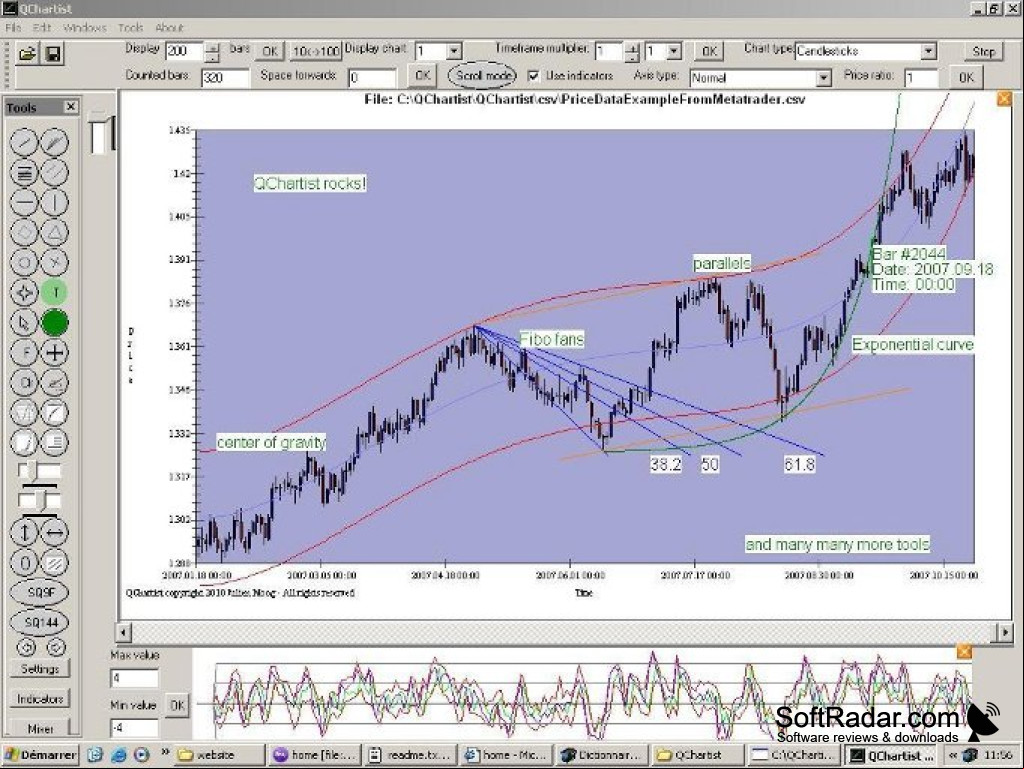Image resolution: width=1024 pixels, height=769 pixels.
Task: Confirm Price ratio with its OK button
Action: [x=966, y=78]
